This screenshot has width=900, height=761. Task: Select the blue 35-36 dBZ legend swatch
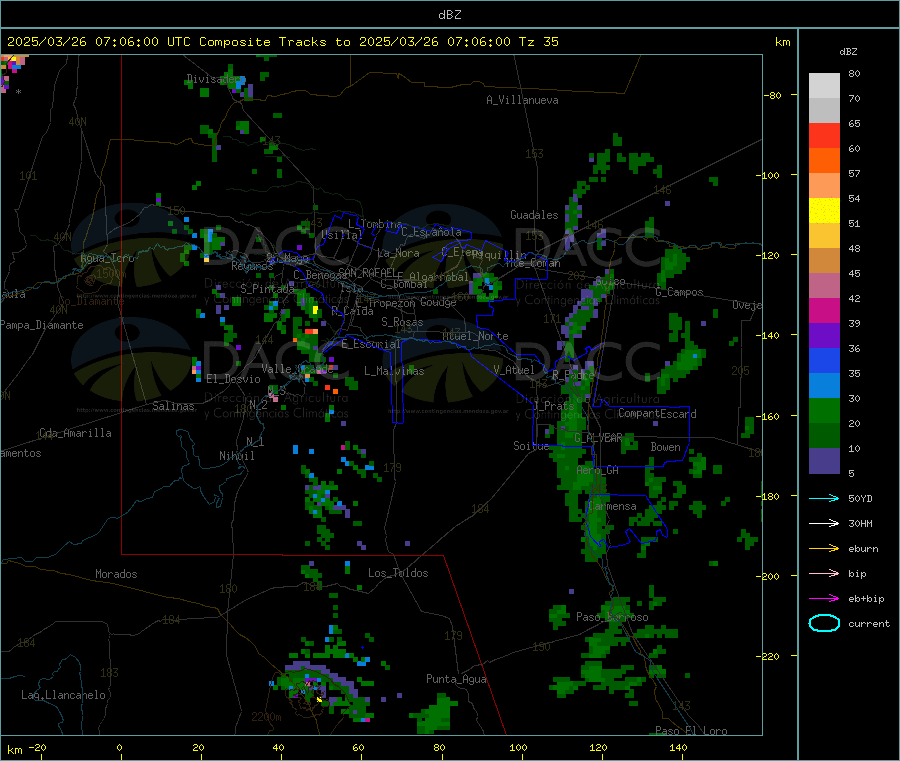[824, 360]
